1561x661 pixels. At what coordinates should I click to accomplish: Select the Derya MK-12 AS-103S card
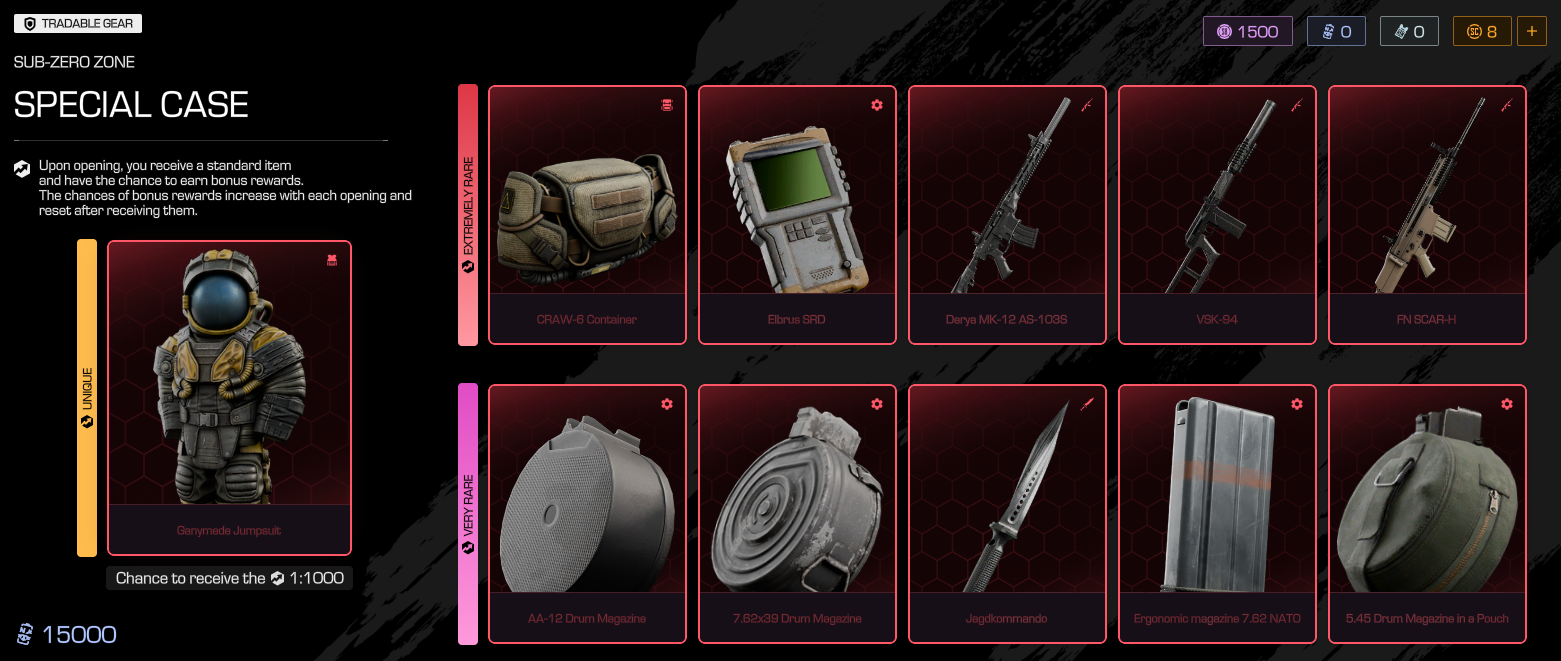click(x=1007, y=215)
